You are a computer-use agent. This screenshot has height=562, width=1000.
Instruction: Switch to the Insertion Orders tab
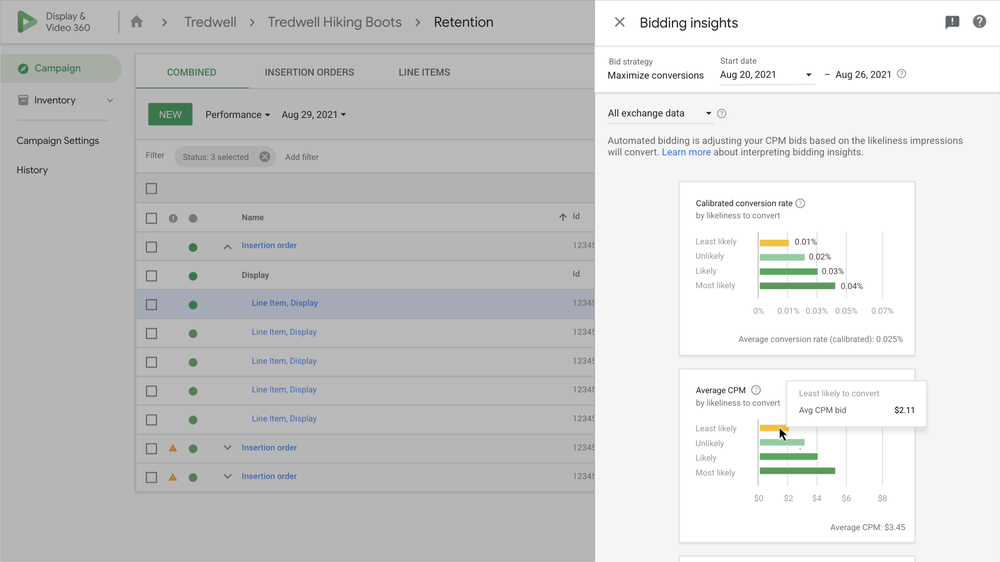[309, 72]
